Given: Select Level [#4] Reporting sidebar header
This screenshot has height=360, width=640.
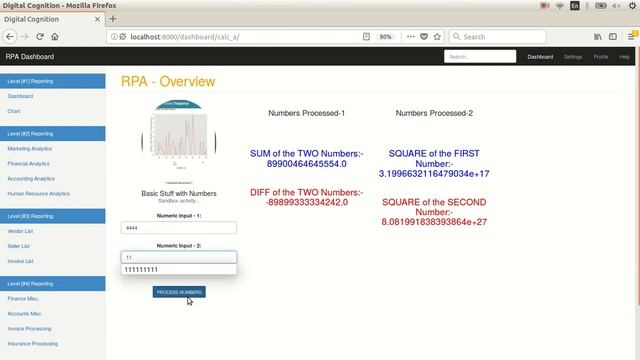Looking at the screenshot, I should click(53, 284).
